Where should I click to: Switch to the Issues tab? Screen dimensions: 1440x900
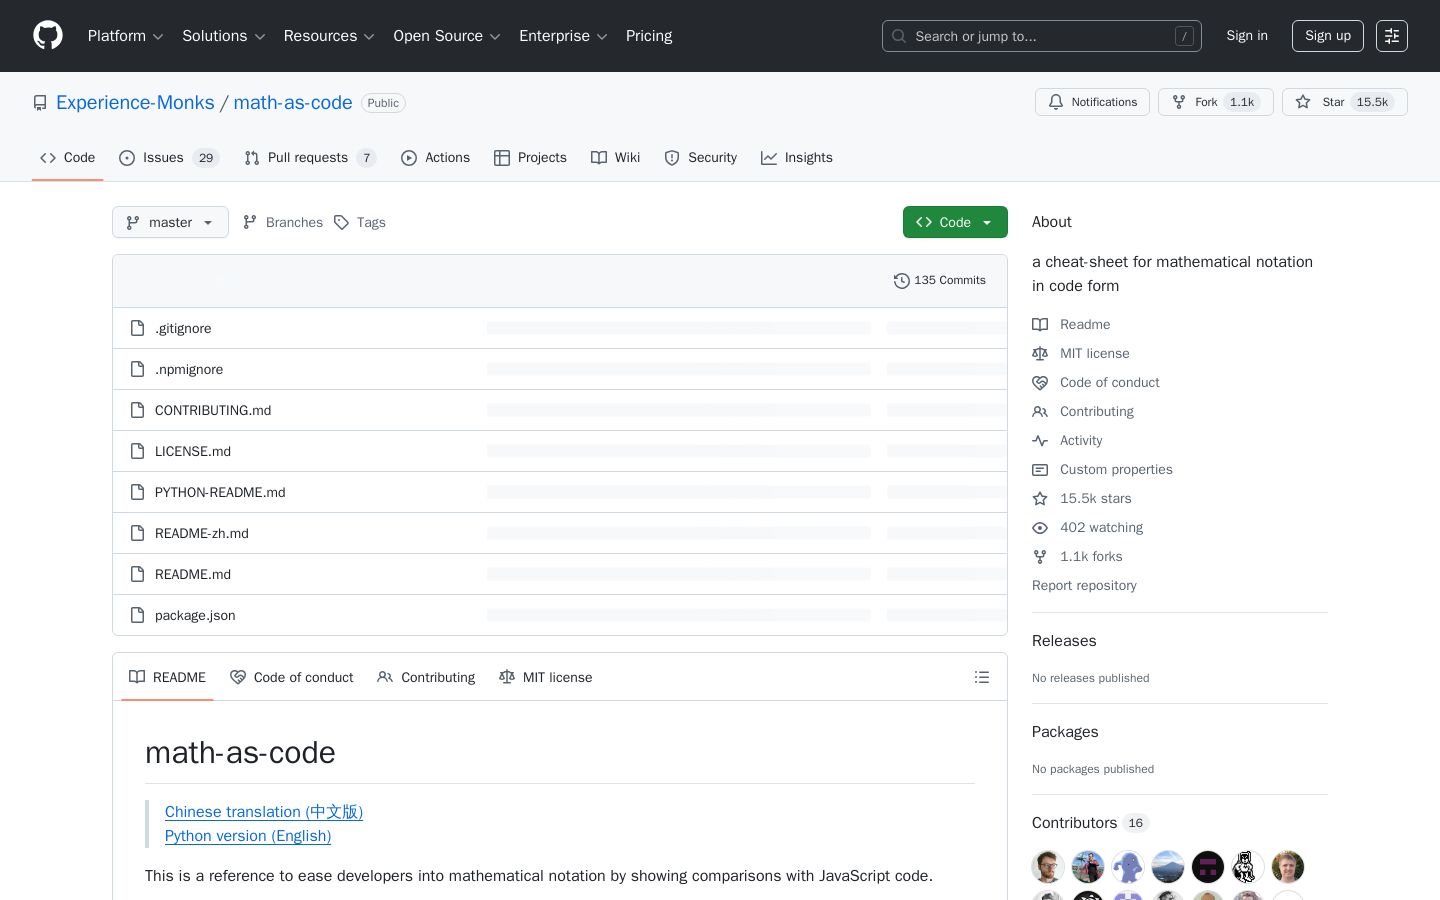(169, 158)
